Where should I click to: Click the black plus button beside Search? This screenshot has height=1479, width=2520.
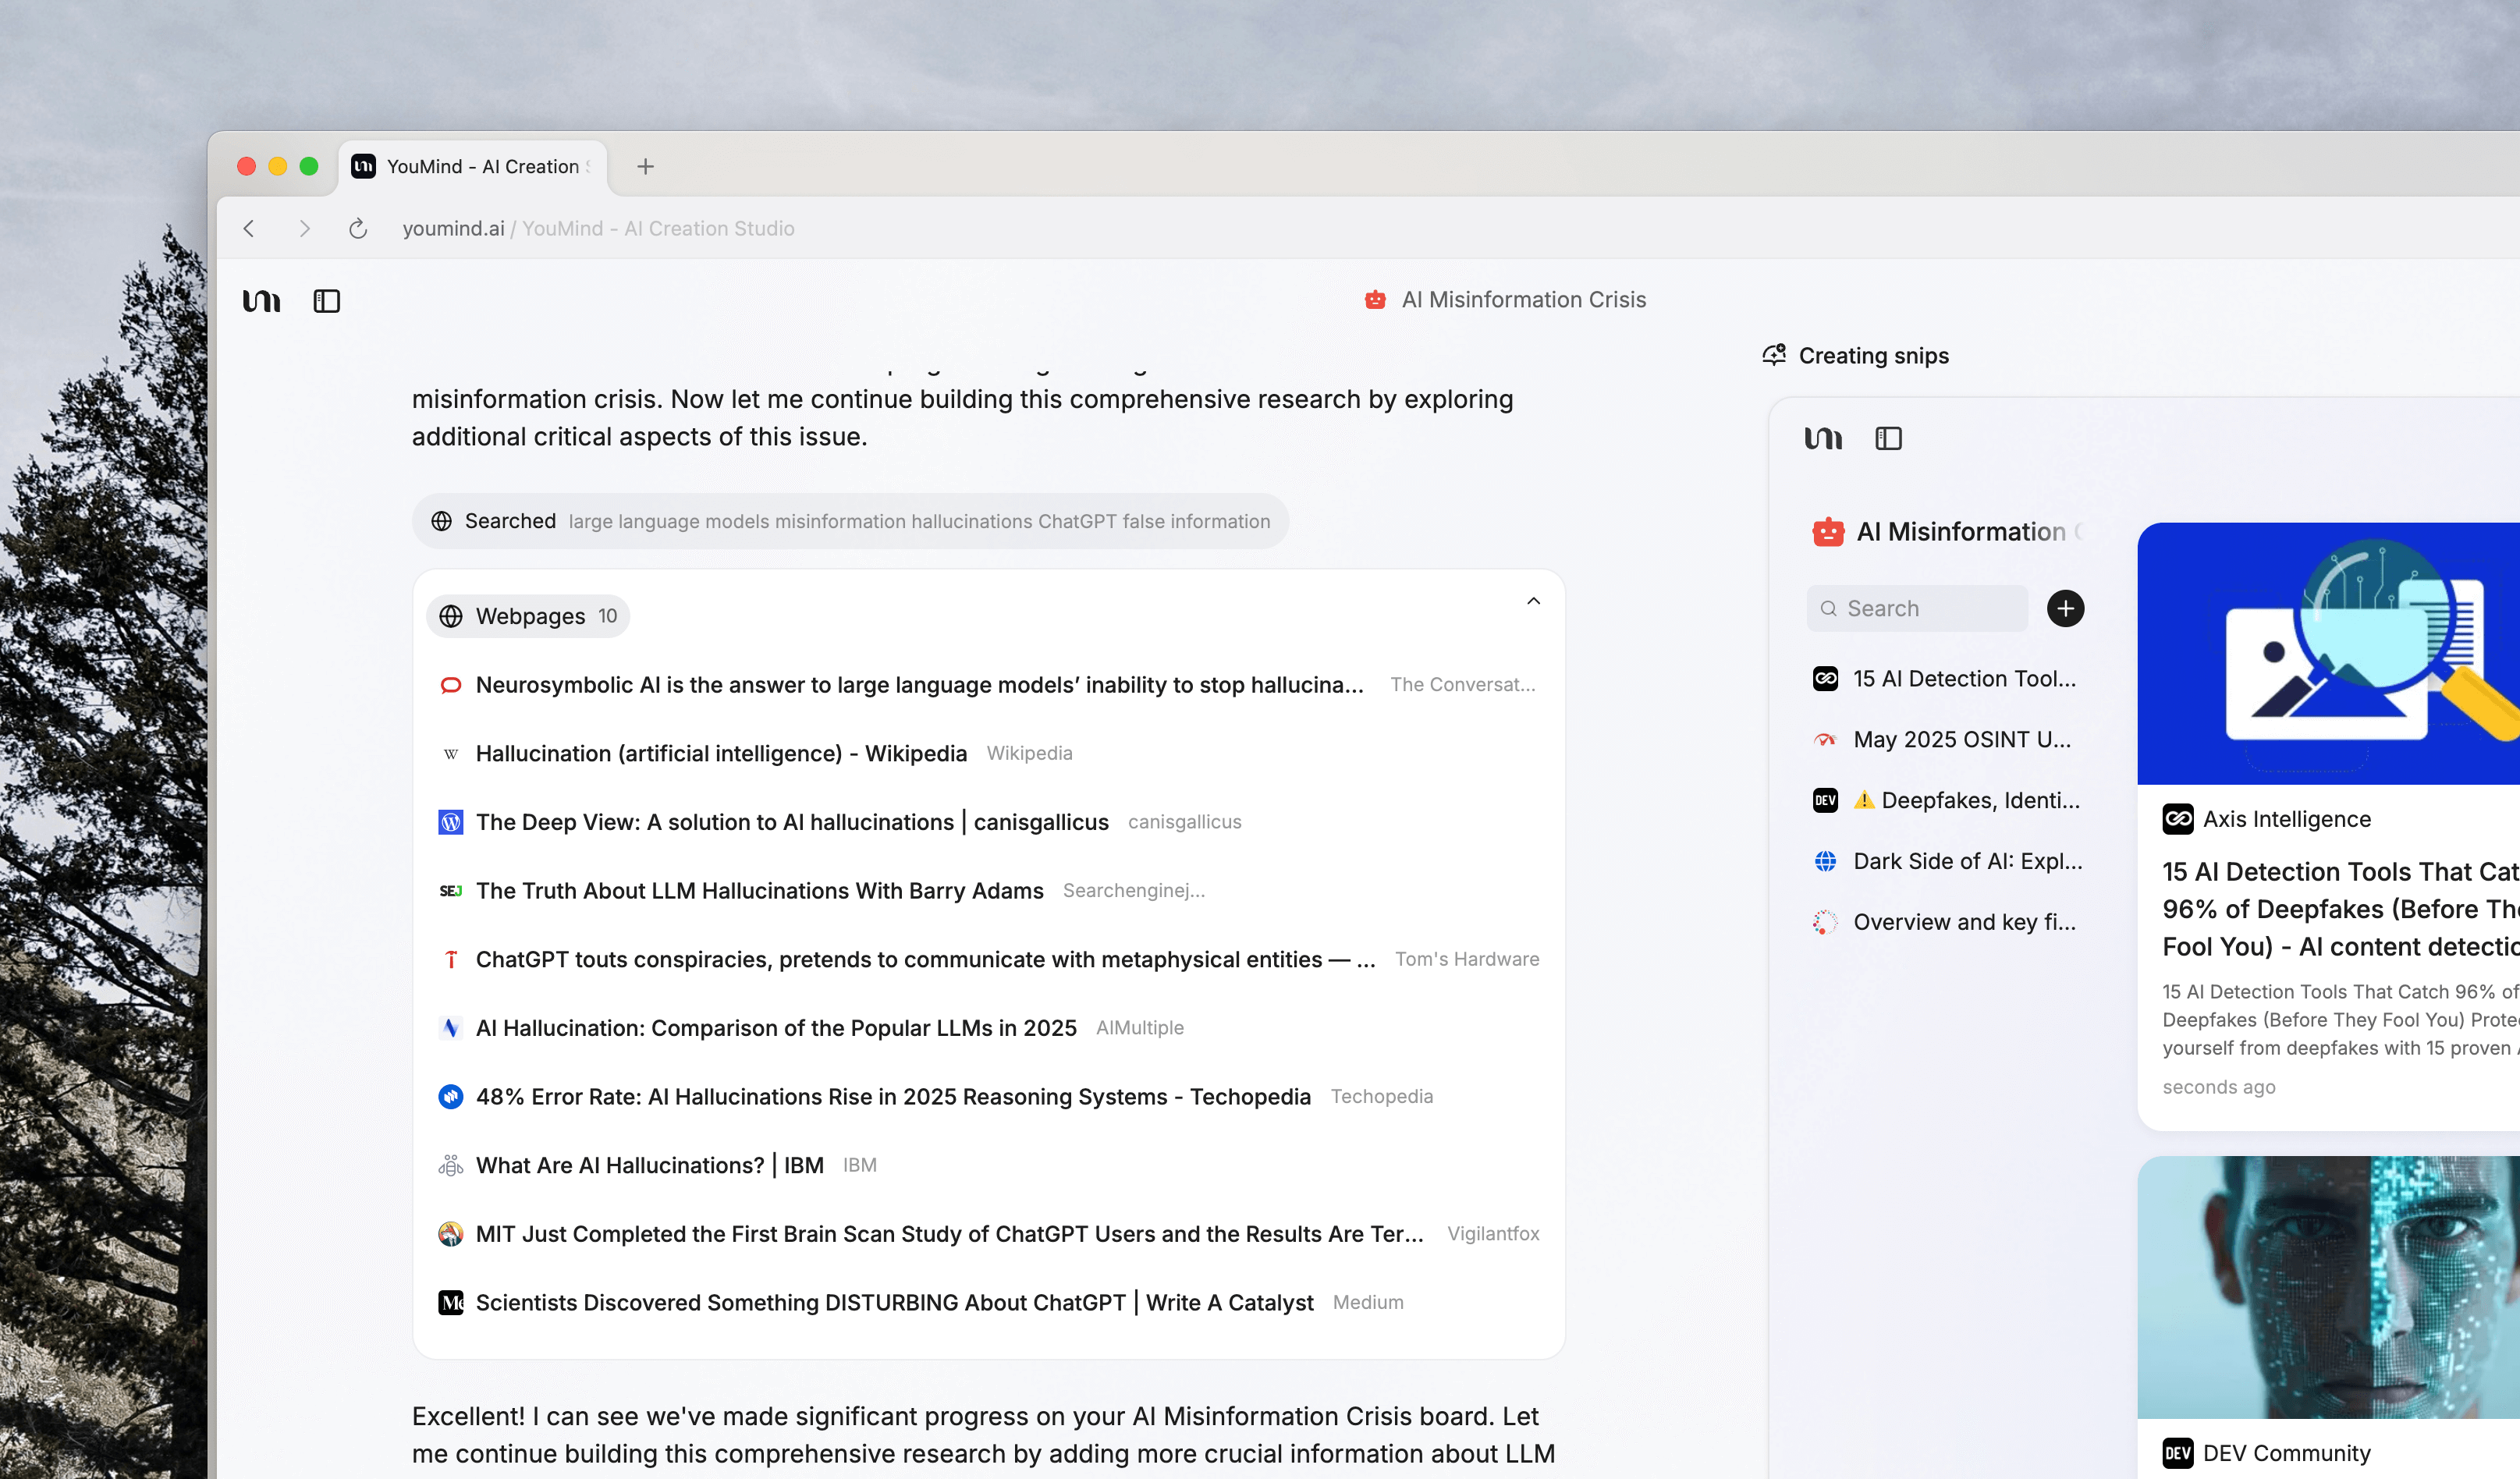(2065, 608)
